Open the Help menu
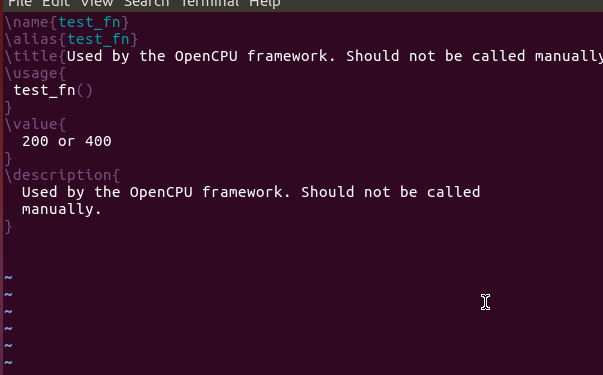The image size is (603, 375). tap(265, 3)
